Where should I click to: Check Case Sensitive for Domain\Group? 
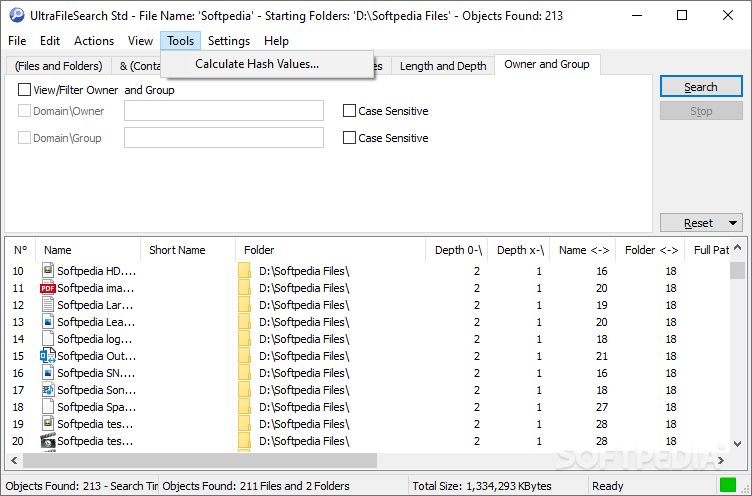click(349, 138)
